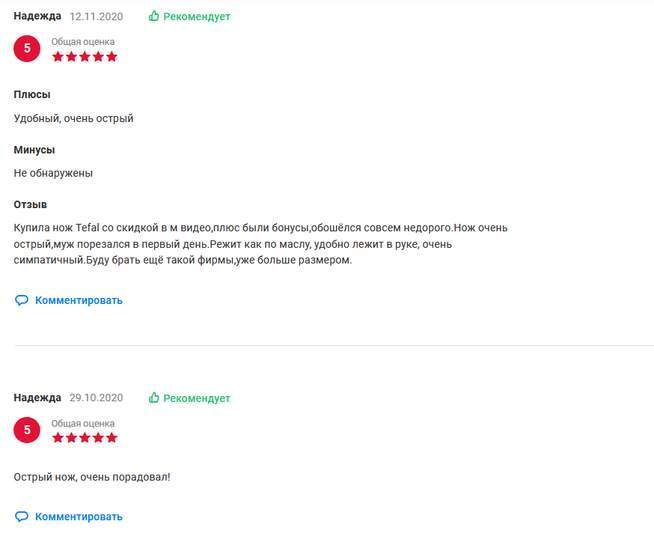The width and height of the screenshot is (654, 545).
Task: Click red score badge in the 29.10.2020 review
Action: 27,430
